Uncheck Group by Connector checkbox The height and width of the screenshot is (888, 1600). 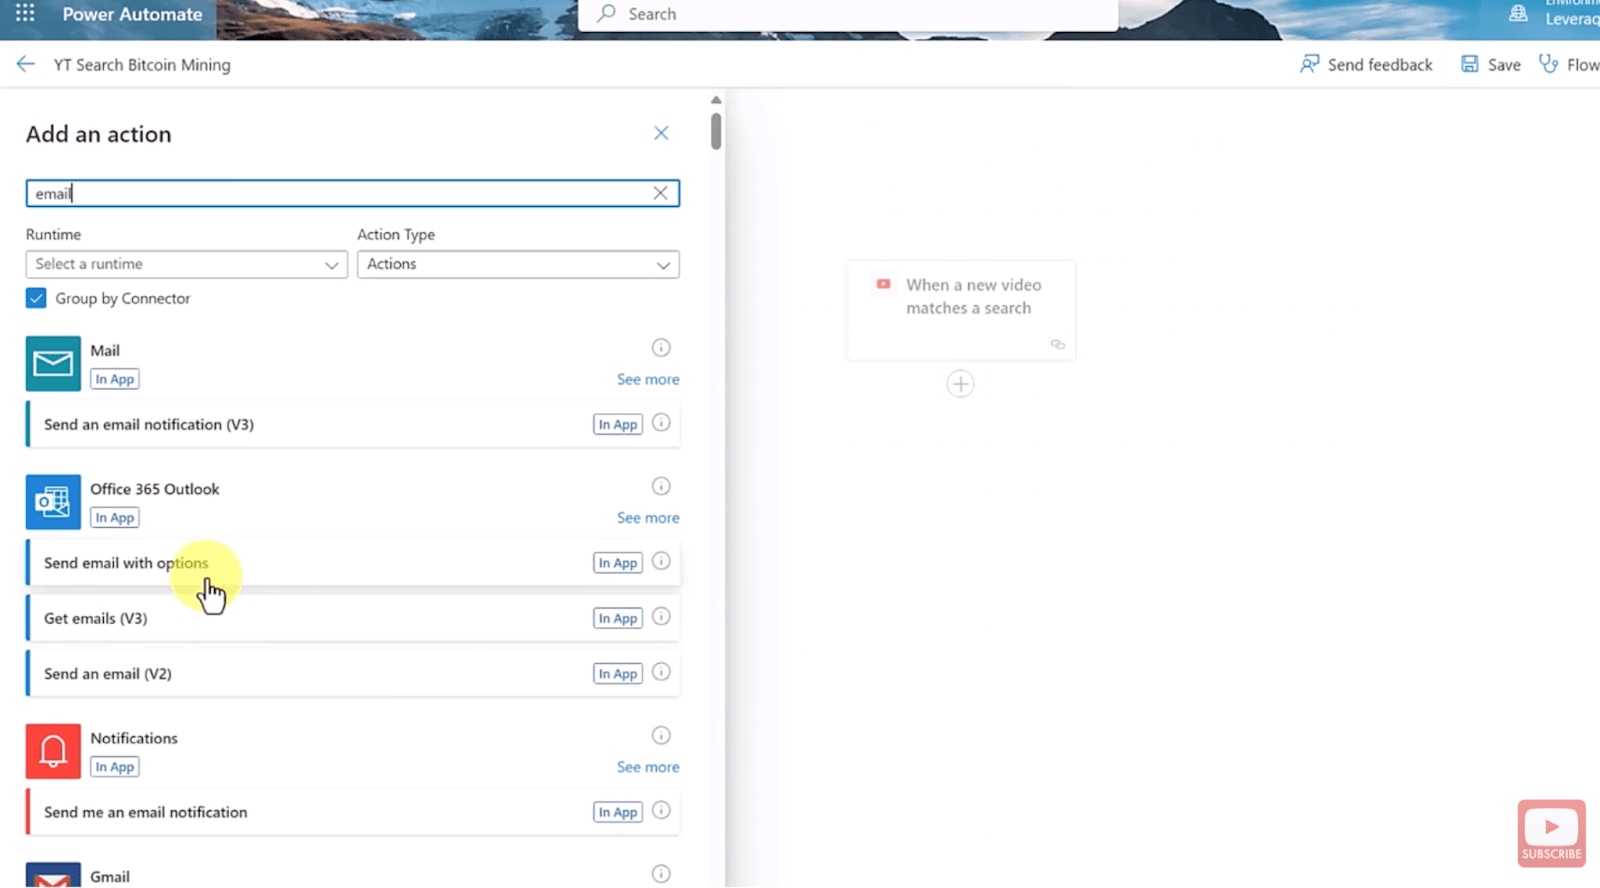click(36, 298)
